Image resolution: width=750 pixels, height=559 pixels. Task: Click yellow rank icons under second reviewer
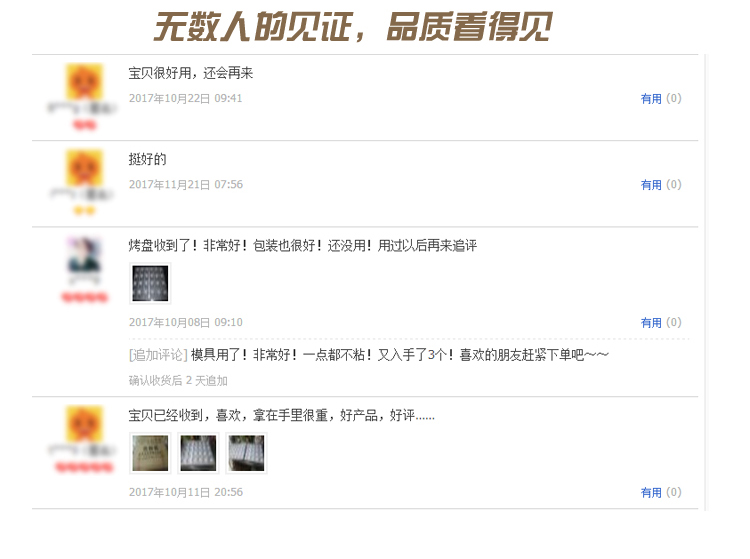[85, 210]
